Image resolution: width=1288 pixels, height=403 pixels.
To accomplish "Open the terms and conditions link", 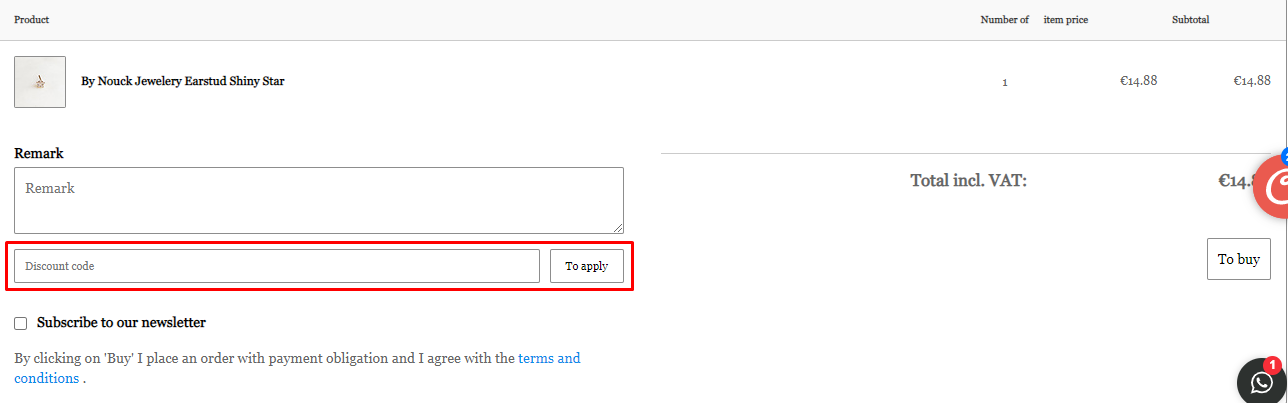I will click(297, 368).
